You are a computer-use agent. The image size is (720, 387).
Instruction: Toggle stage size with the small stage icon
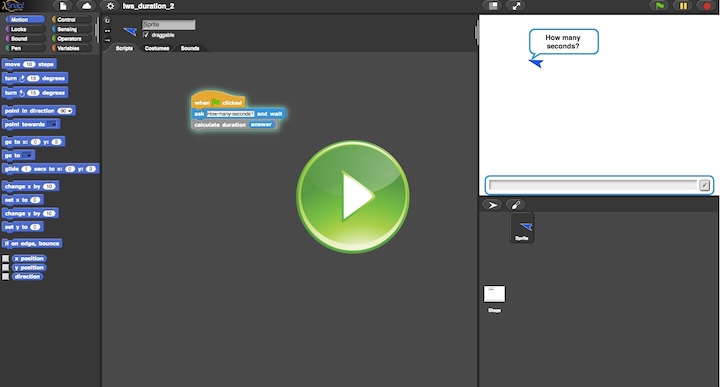click(x=493, y=6)
